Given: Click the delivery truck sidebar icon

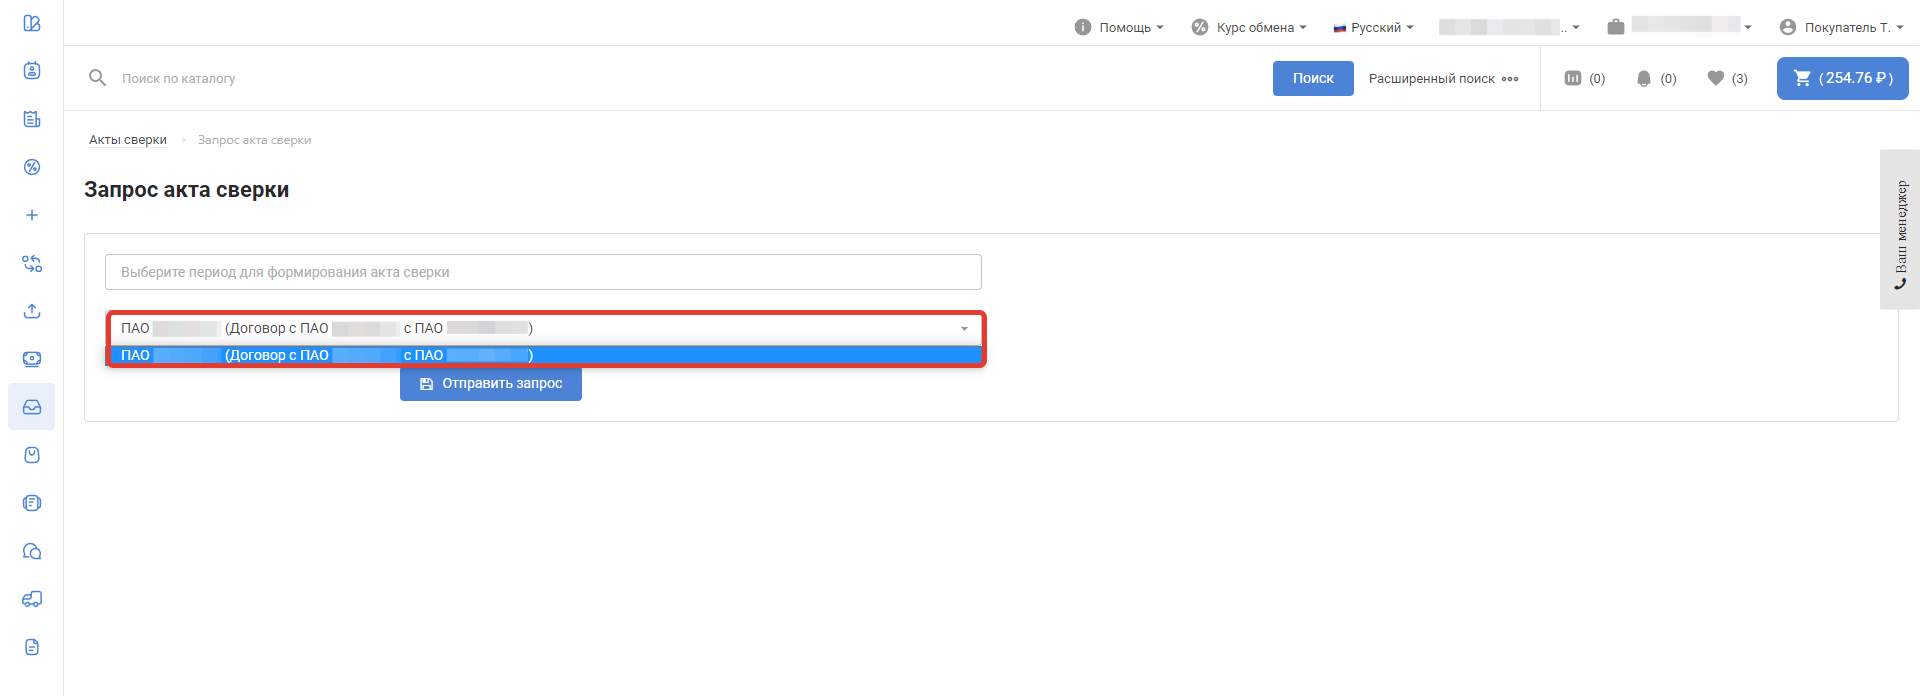Looking at the screenshot, I should (32, 599).
